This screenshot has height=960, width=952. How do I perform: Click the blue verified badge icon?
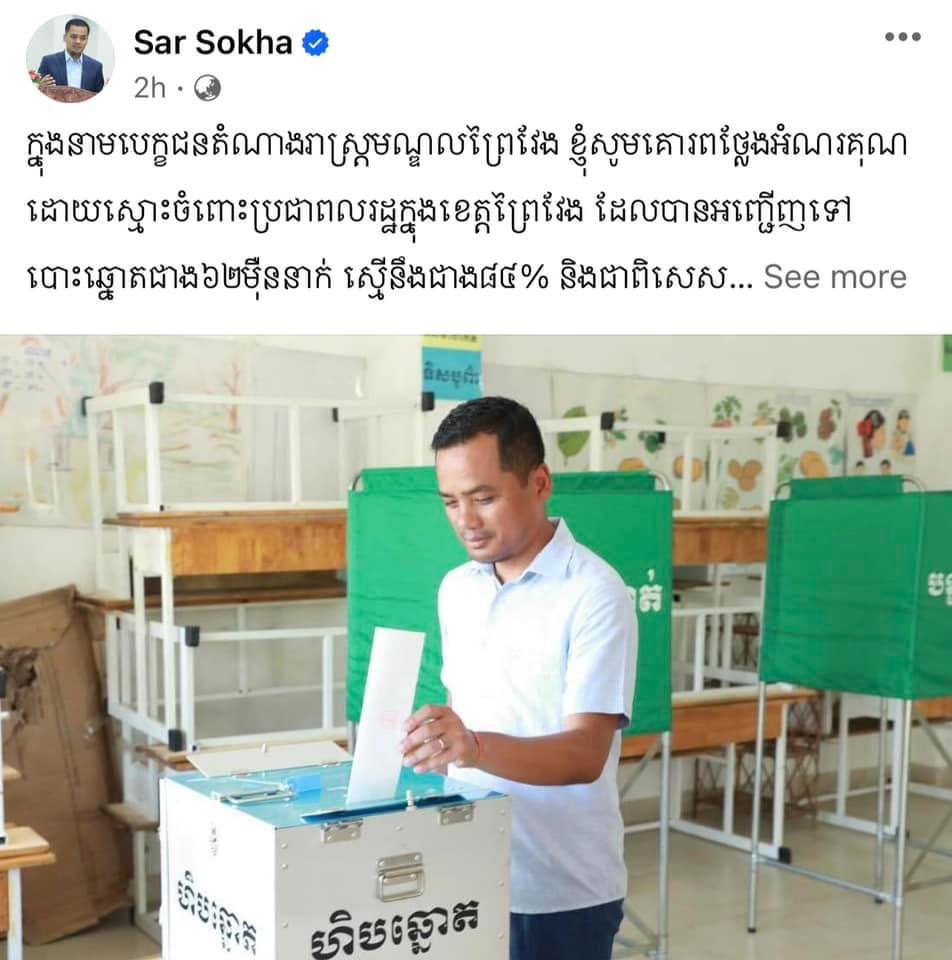(316, 43)
